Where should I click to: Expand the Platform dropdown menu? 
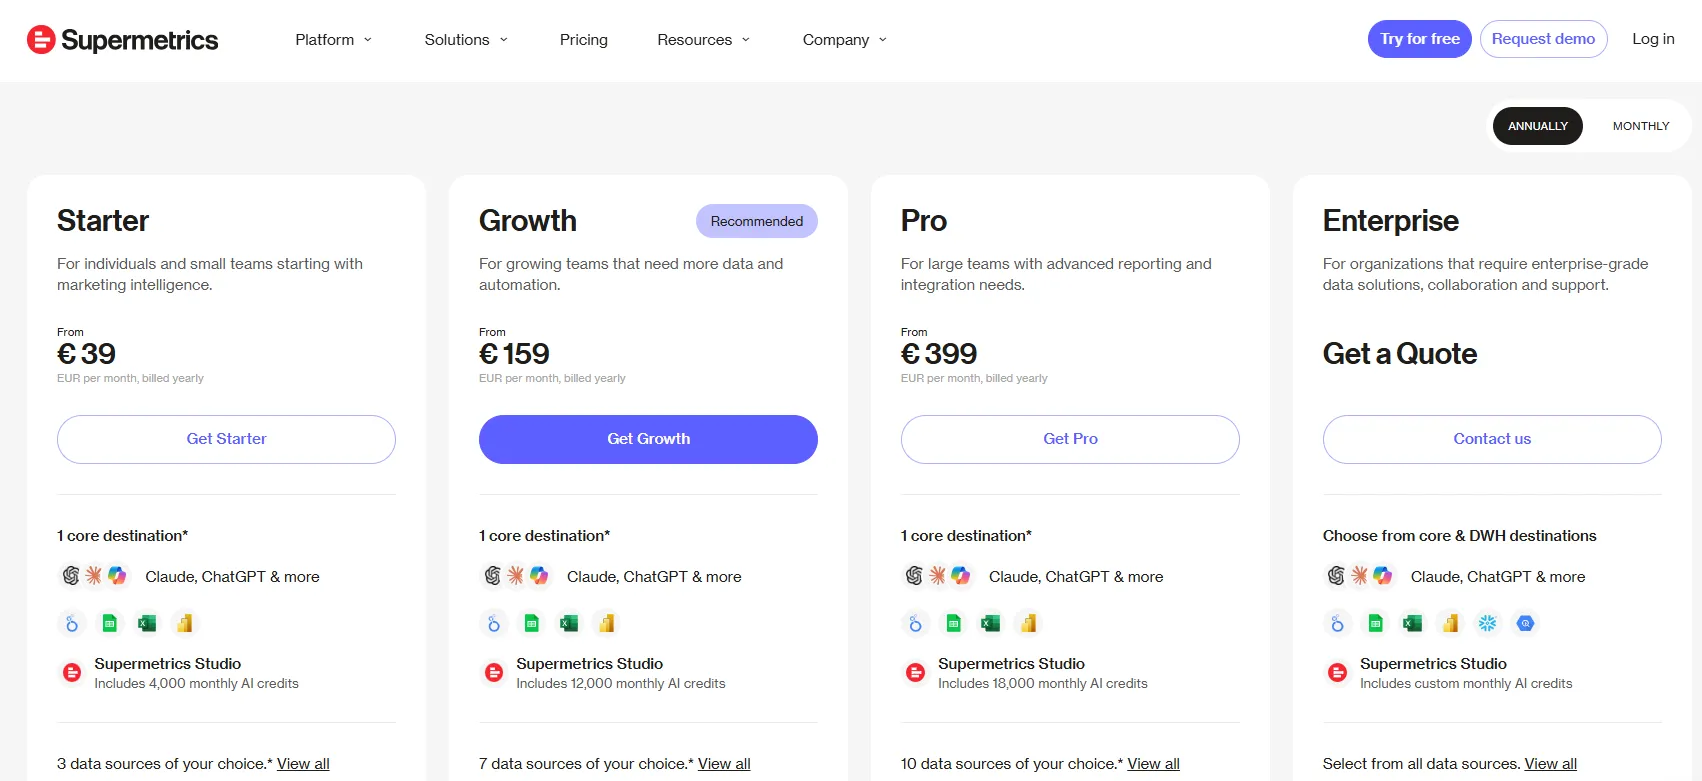tap(333, 40)
